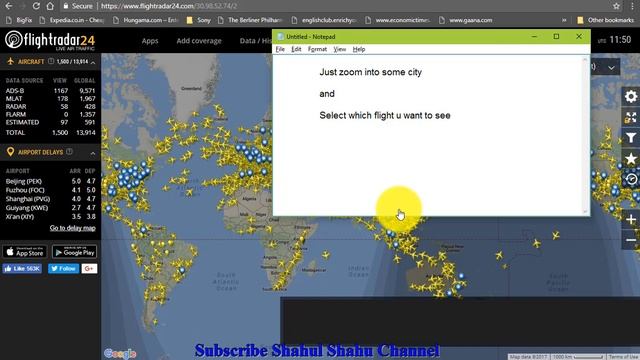The image size is (640, 360).
Task: Minimize the Notepad window
Action: 534,37
